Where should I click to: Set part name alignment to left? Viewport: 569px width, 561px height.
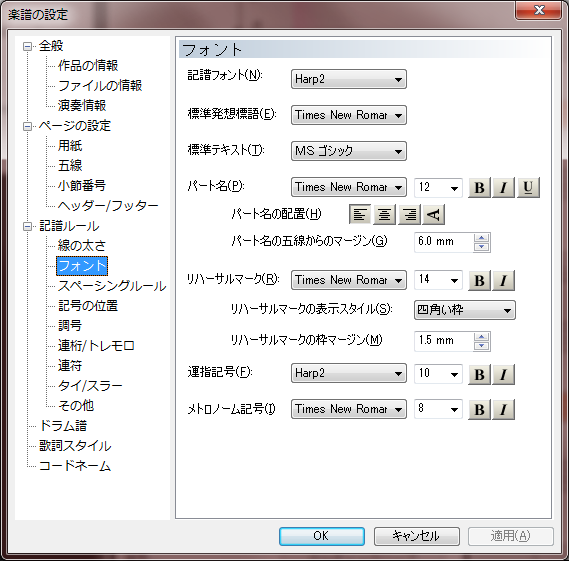(360, 214)
